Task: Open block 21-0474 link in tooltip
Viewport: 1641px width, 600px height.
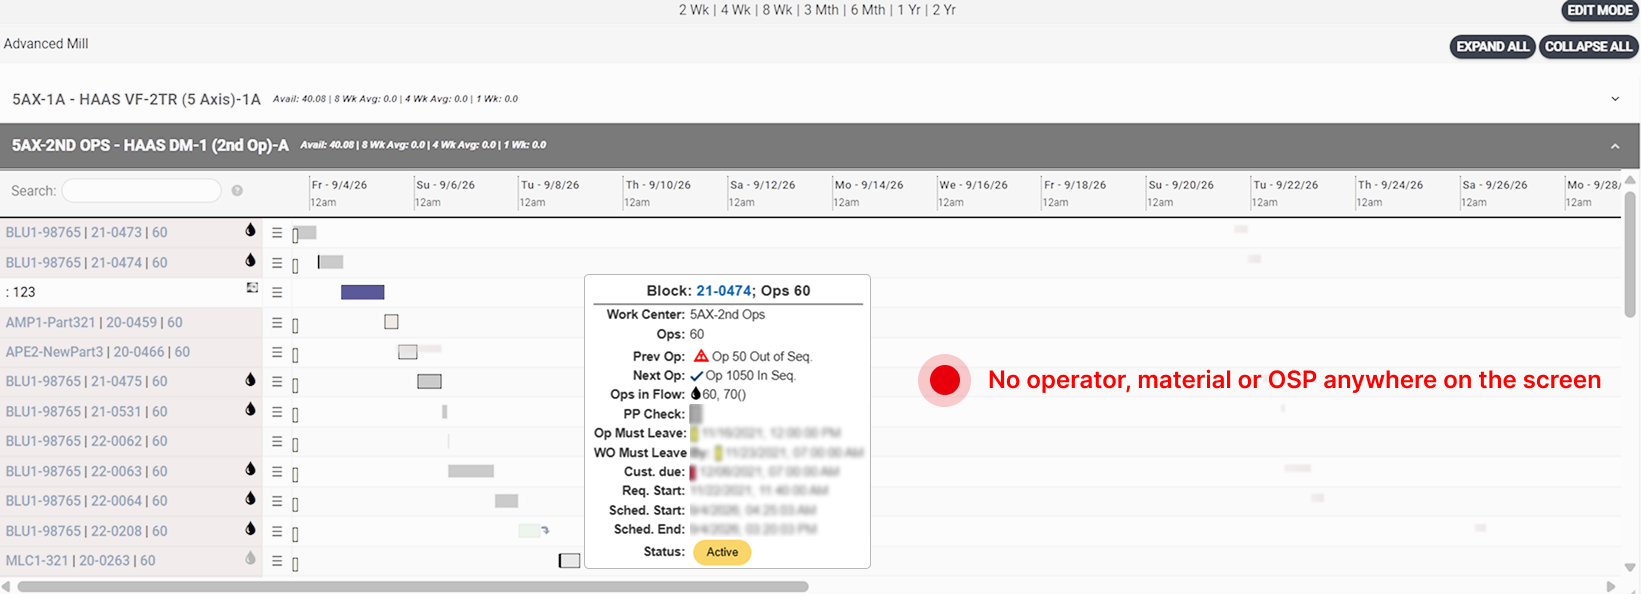Action: click(724, 291)
